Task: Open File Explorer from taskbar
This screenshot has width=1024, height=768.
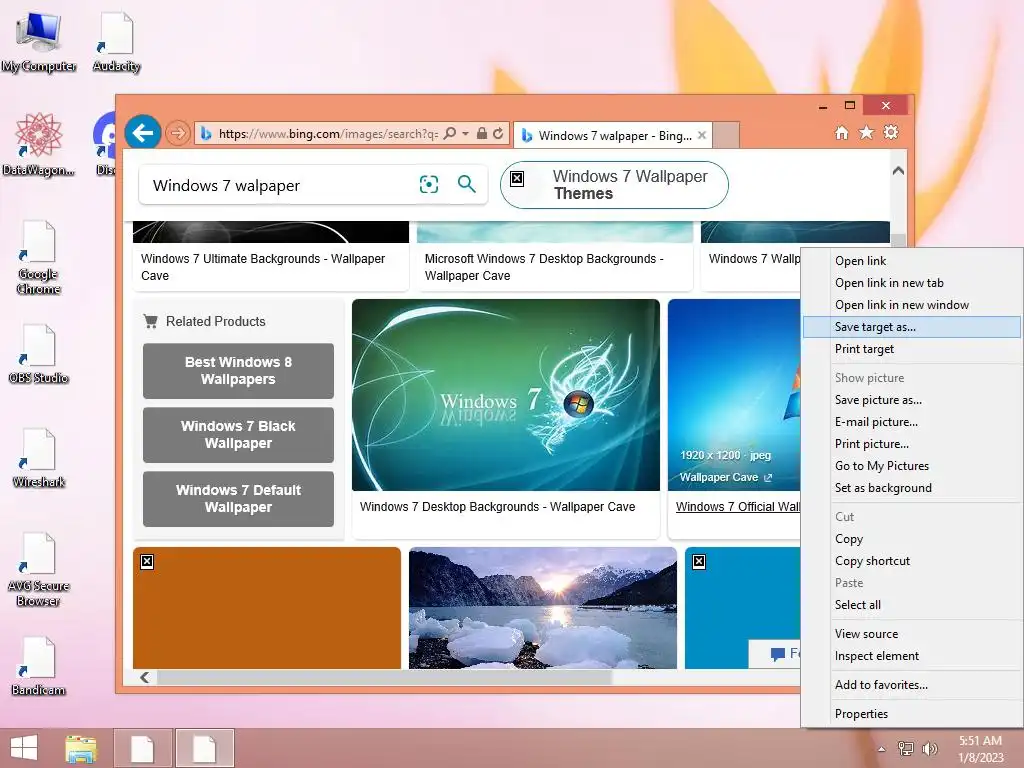Action: click(x=81, y=748)
